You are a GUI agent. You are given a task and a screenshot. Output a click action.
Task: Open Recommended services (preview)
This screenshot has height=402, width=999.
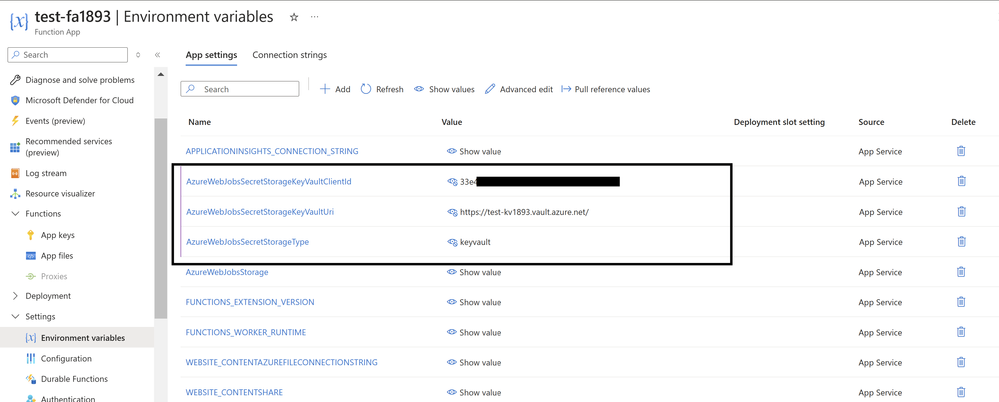pyautogui.click(x=69, y=147)
